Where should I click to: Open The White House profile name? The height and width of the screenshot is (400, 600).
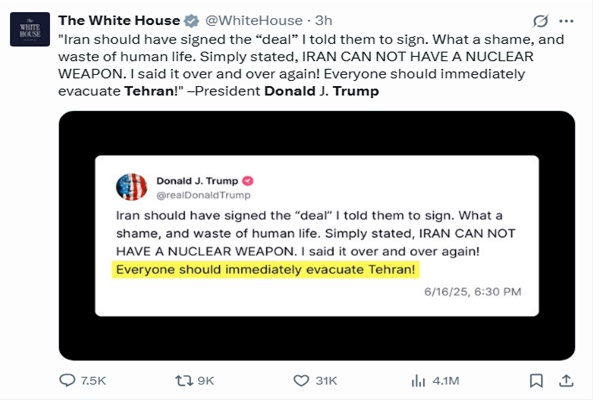click(119, 20)
